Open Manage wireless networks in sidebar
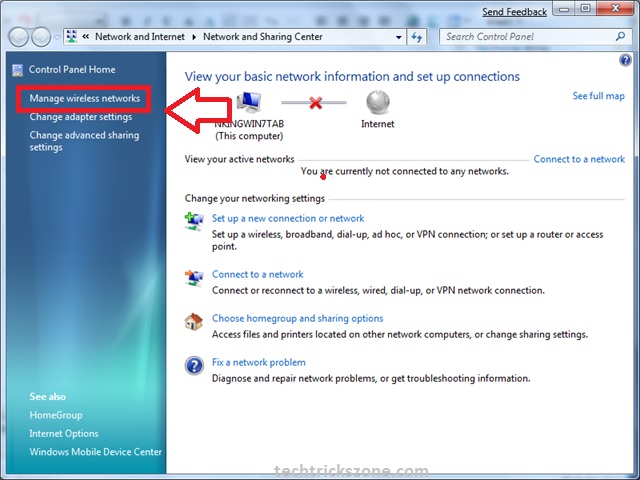The image size is (640, 480). pyautogui.click(x=85, y=98)
